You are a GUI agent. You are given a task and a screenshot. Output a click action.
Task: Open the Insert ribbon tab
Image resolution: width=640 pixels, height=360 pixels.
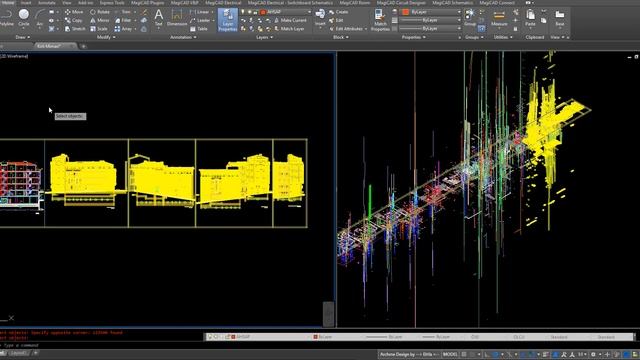click(x=26, y=2)
